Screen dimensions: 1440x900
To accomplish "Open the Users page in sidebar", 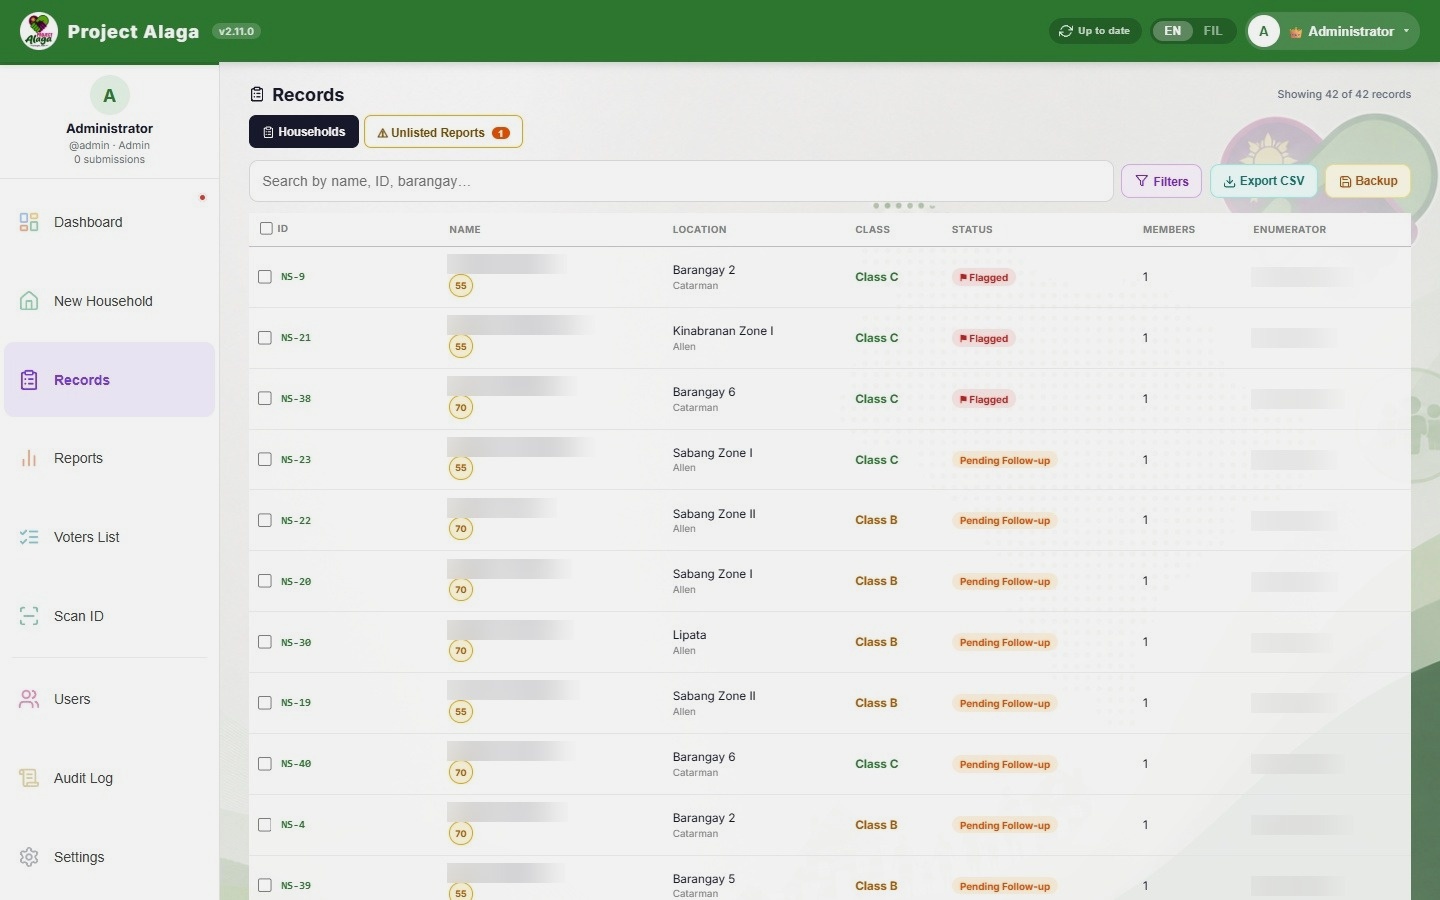I will [x=110, y=699].
